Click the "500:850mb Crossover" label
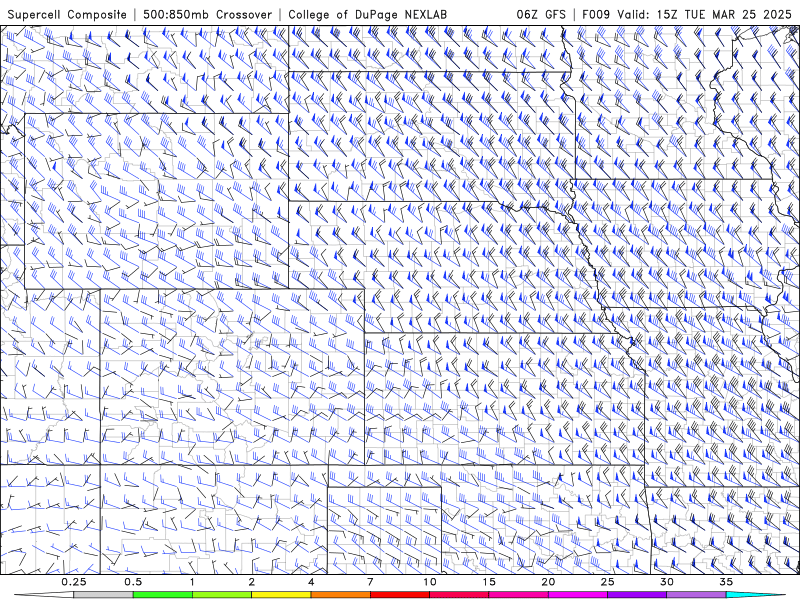The width and height of the screenshot is (800, 600). (x=208, y=14)
